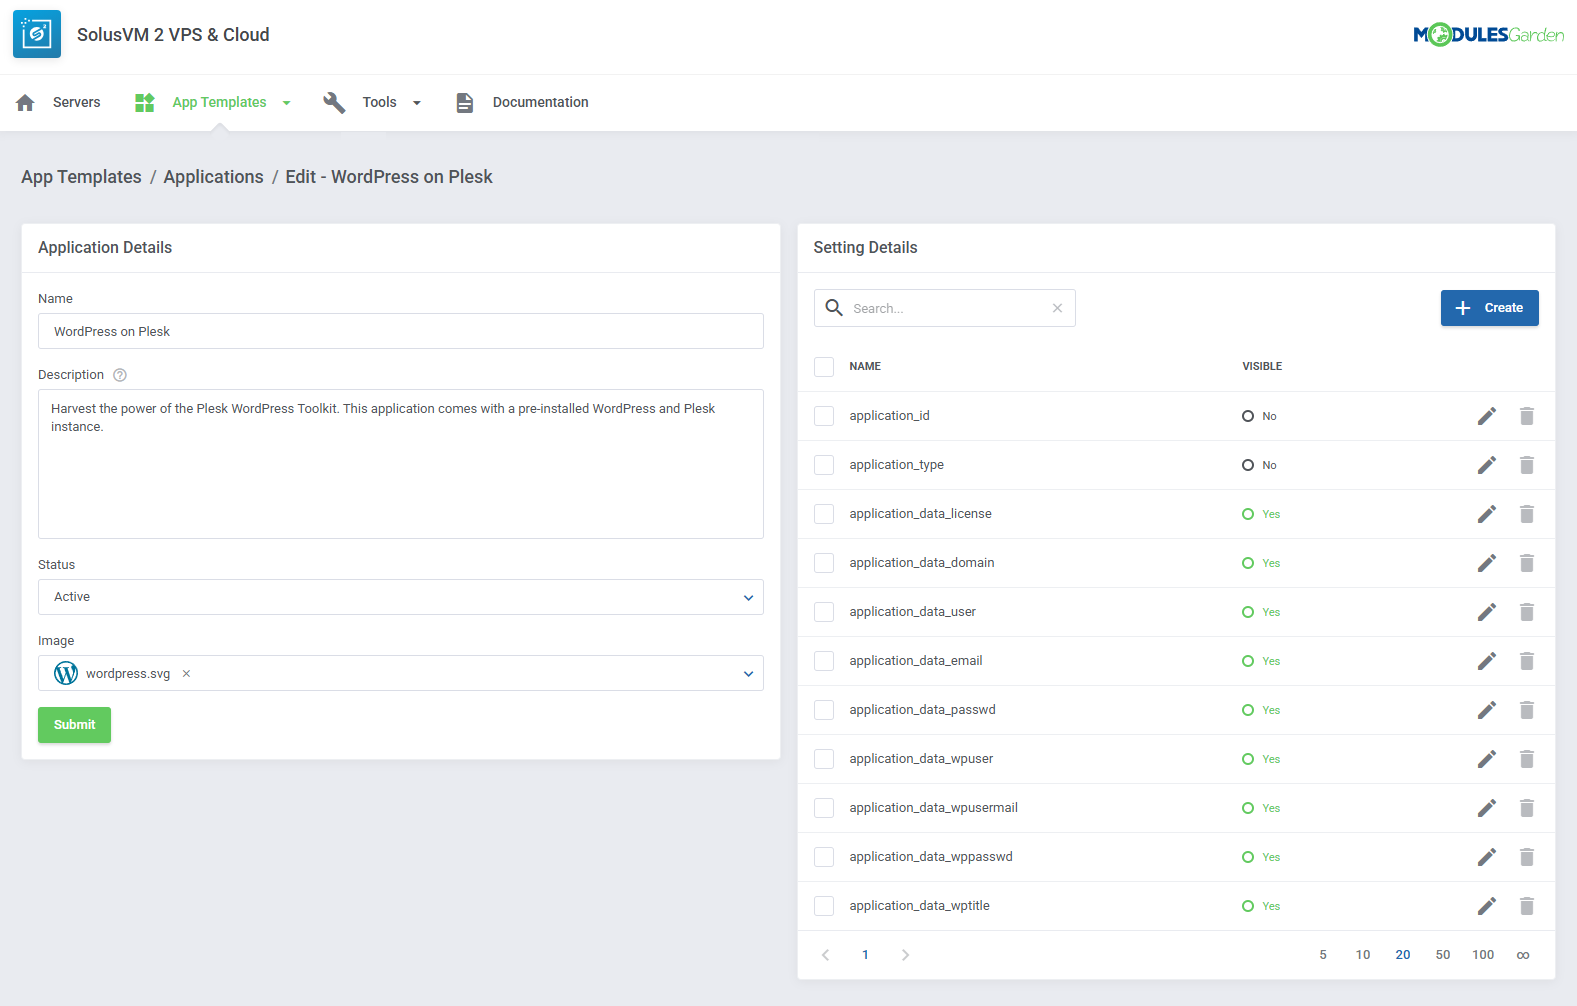Click the App Templates grid icon
The height and width of the screenshot is (1006, 1577).
point(145,102)
